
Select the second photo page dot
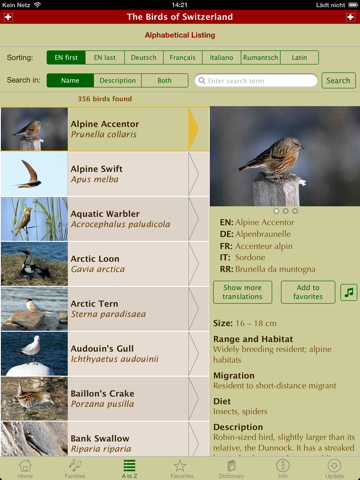point(285,211)
